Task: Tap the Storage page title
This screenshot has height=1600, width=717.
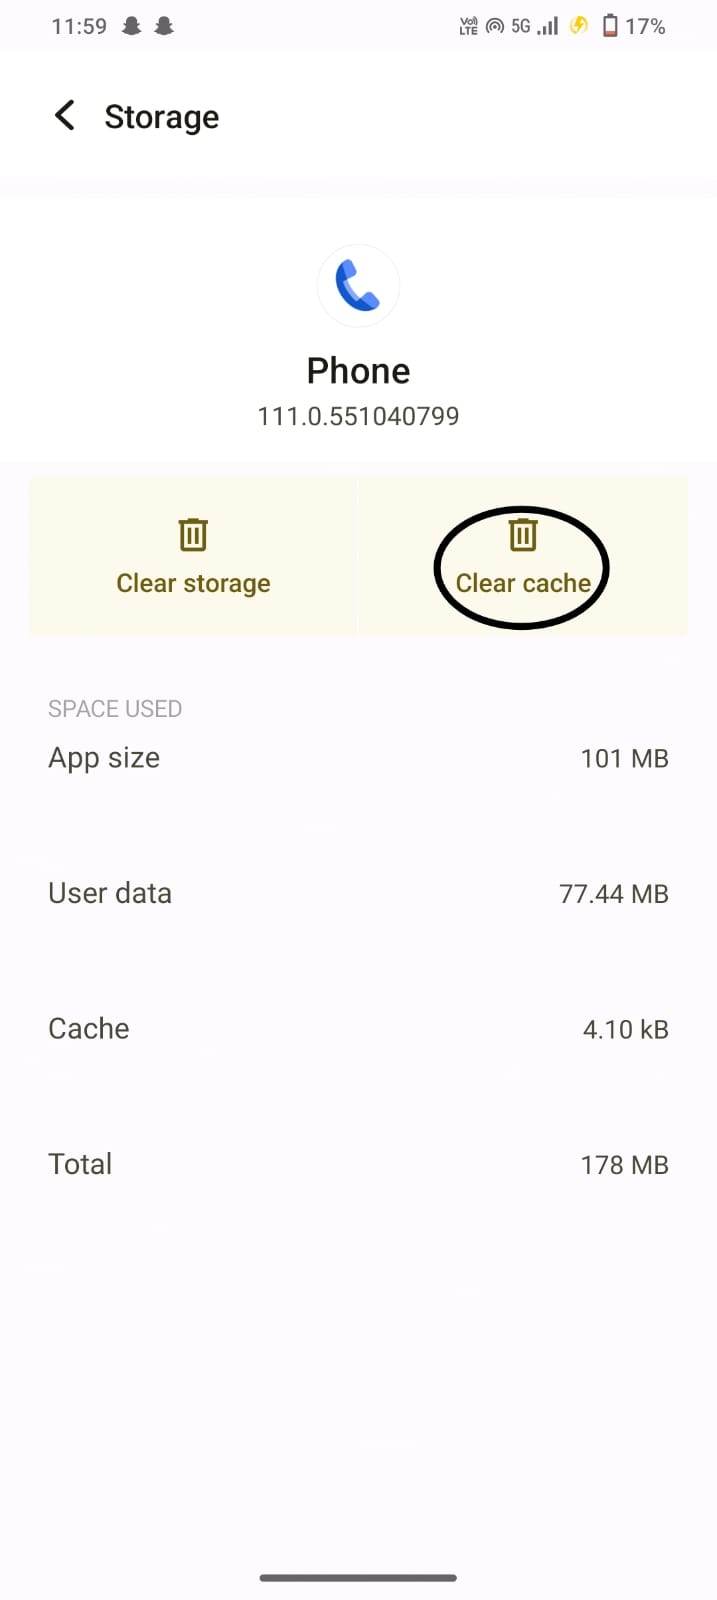Action: coord(162,117)
